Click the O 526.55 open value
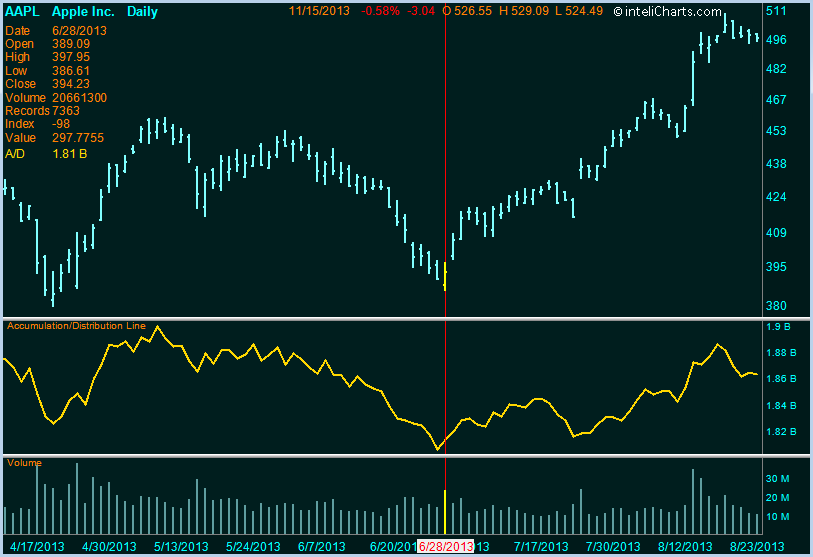Viewport: 813px width, 557px height. click(x=467, y=11)
